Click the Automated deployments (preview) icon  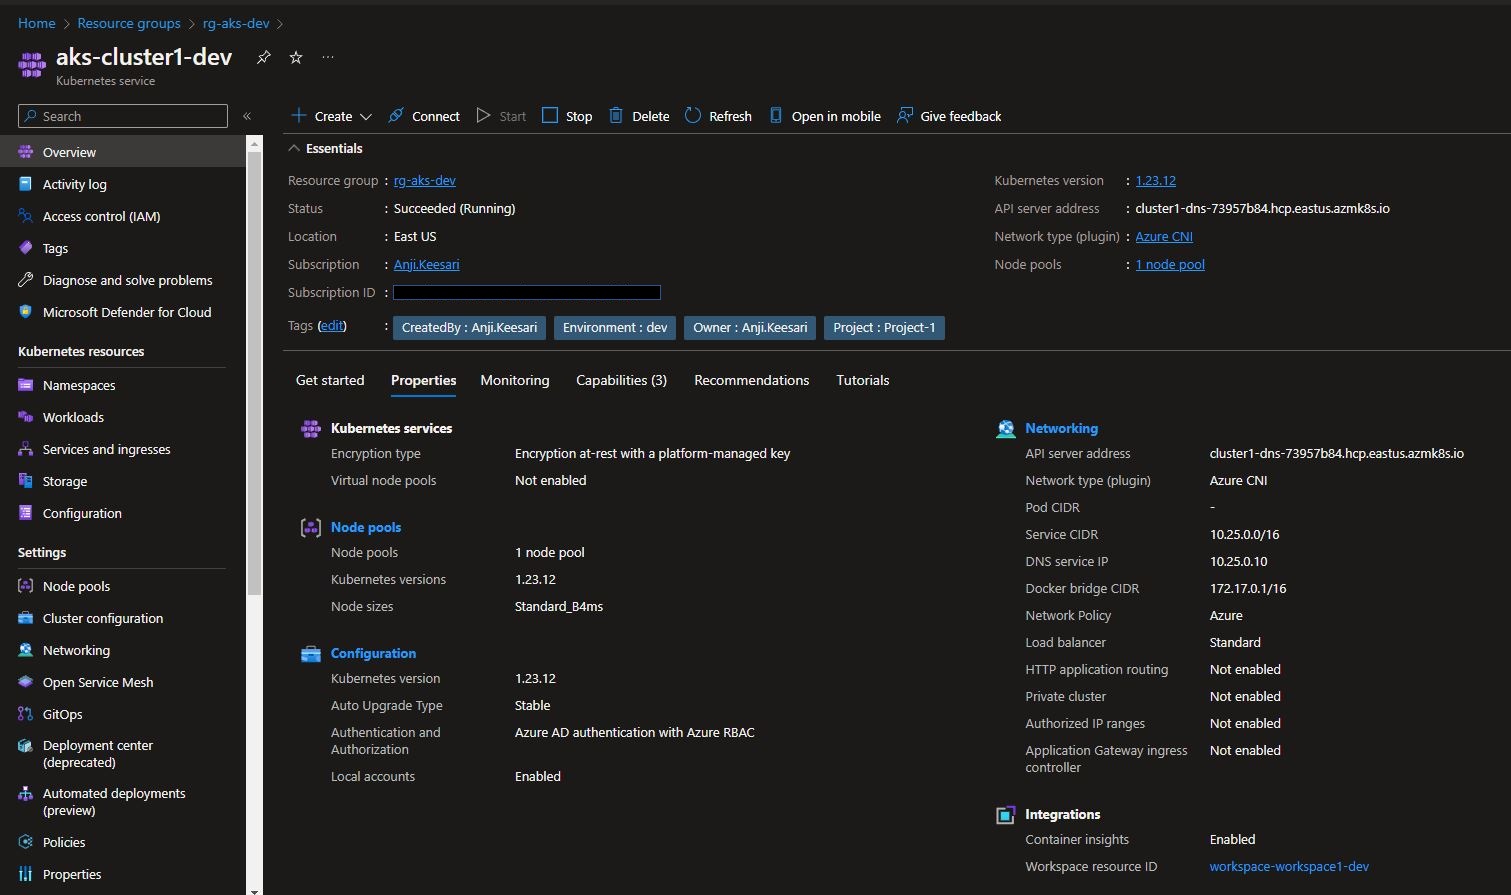(x=26, y=794)
